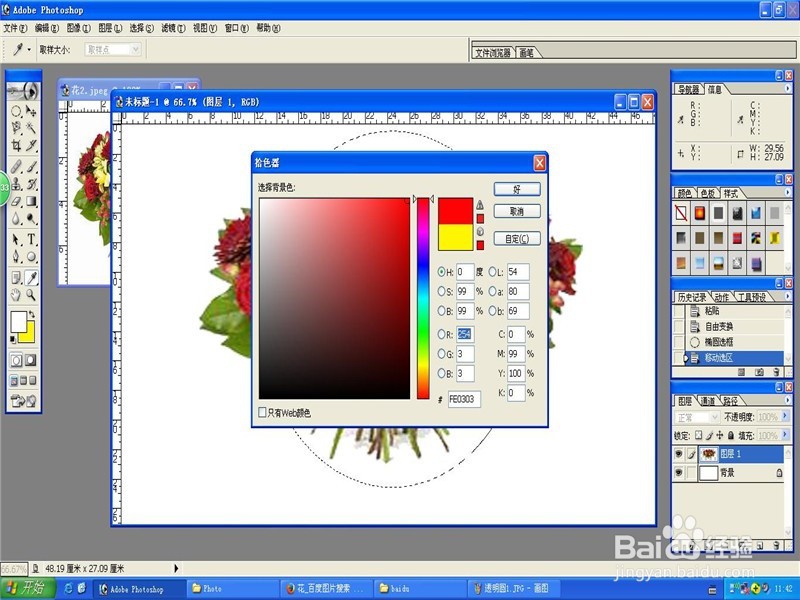
Task: Select the Pen tool
Action: [x=16, y=257]
